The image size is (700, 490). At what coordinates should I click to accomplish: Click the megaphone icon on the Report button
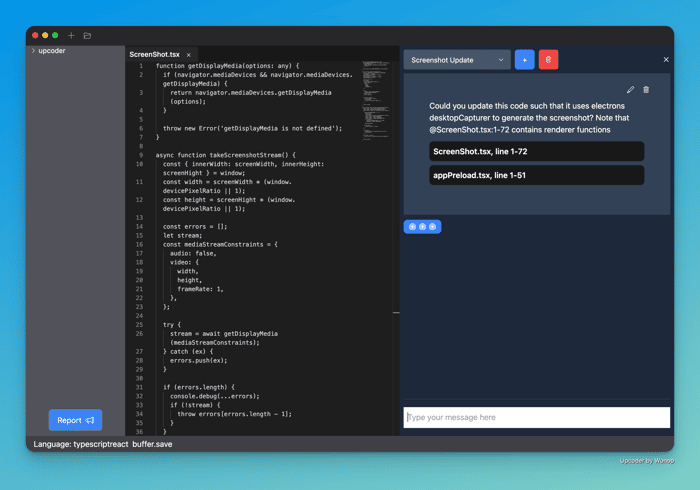[x=90, y=420]
